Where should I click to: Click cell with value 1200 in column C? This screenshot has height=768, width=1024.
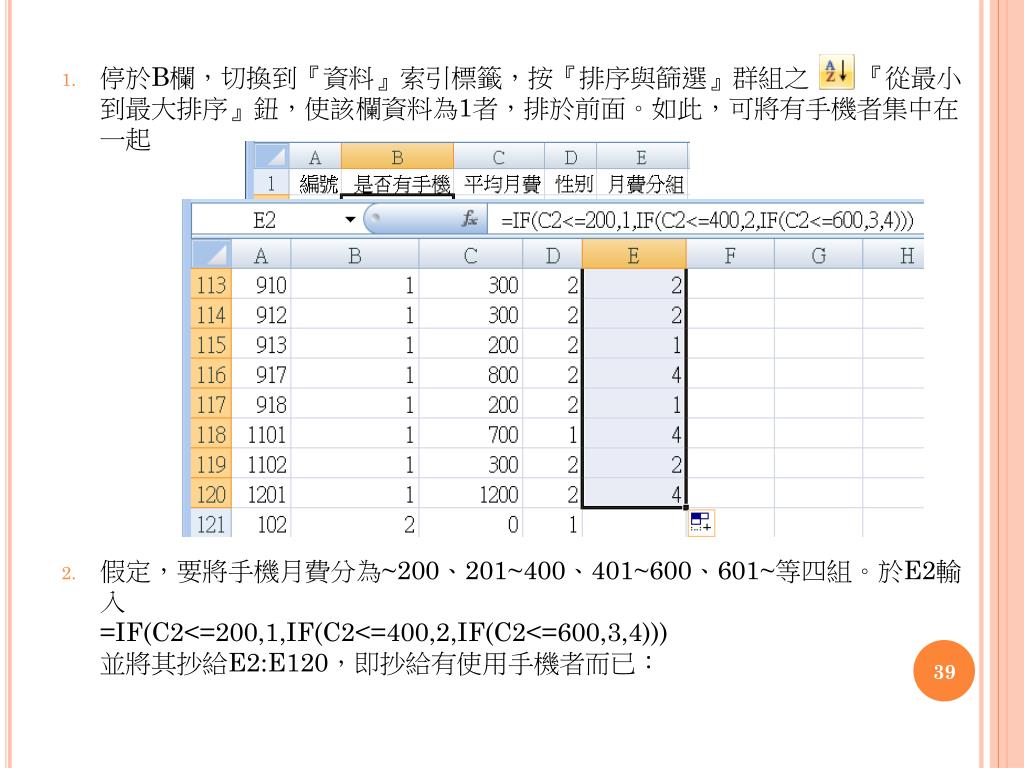tap(470, 494)
